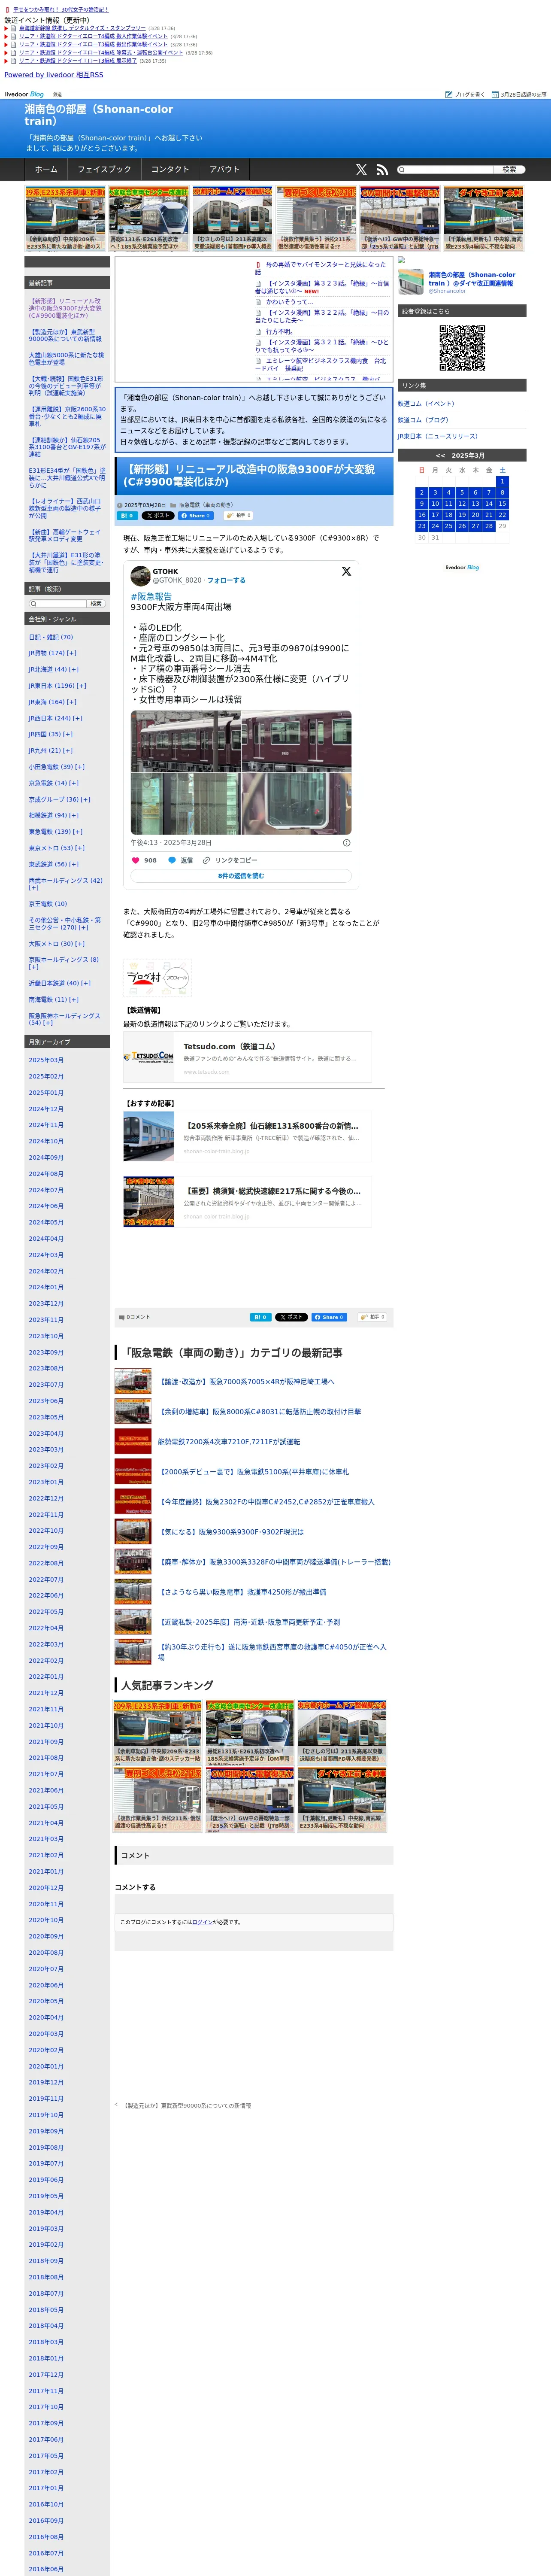Screen dimensions: 551x2576
Task: Click the 返信 reply icon on tweet
Action: click(x=172, y=860)
